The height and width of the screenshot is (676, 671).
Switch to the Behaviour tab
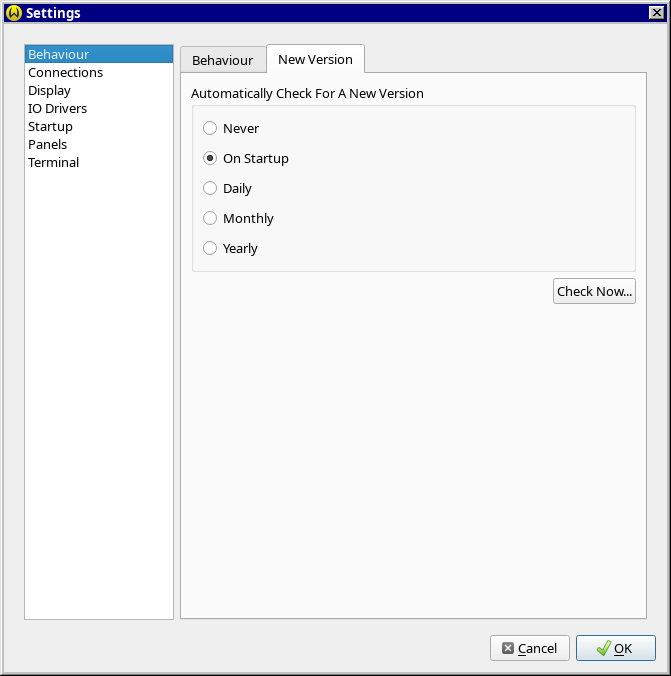click(223, 60)
